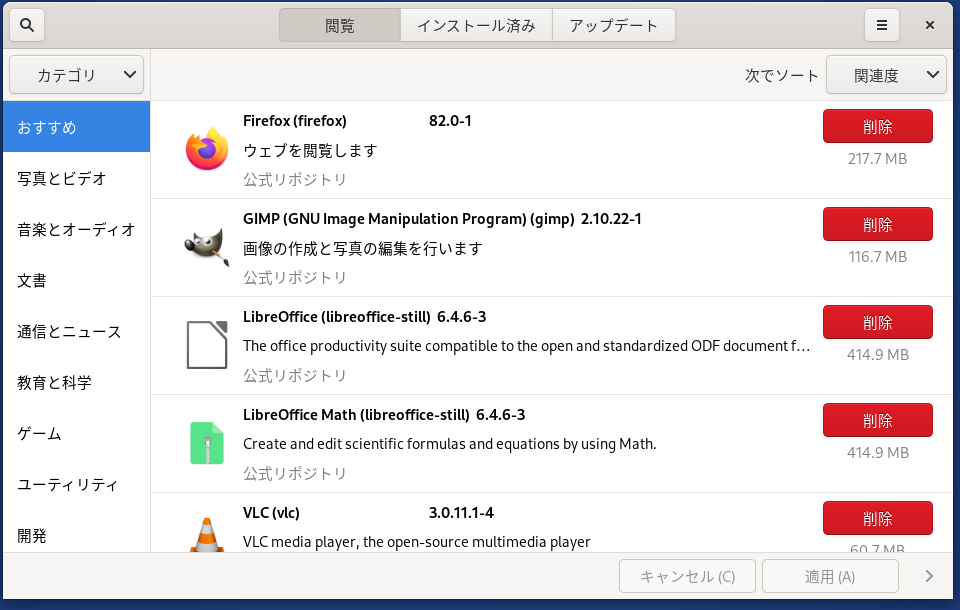The image size is (960, 610).
Task: Click the VLC version 3.0.11.1-4
Action: coord(461,513)
